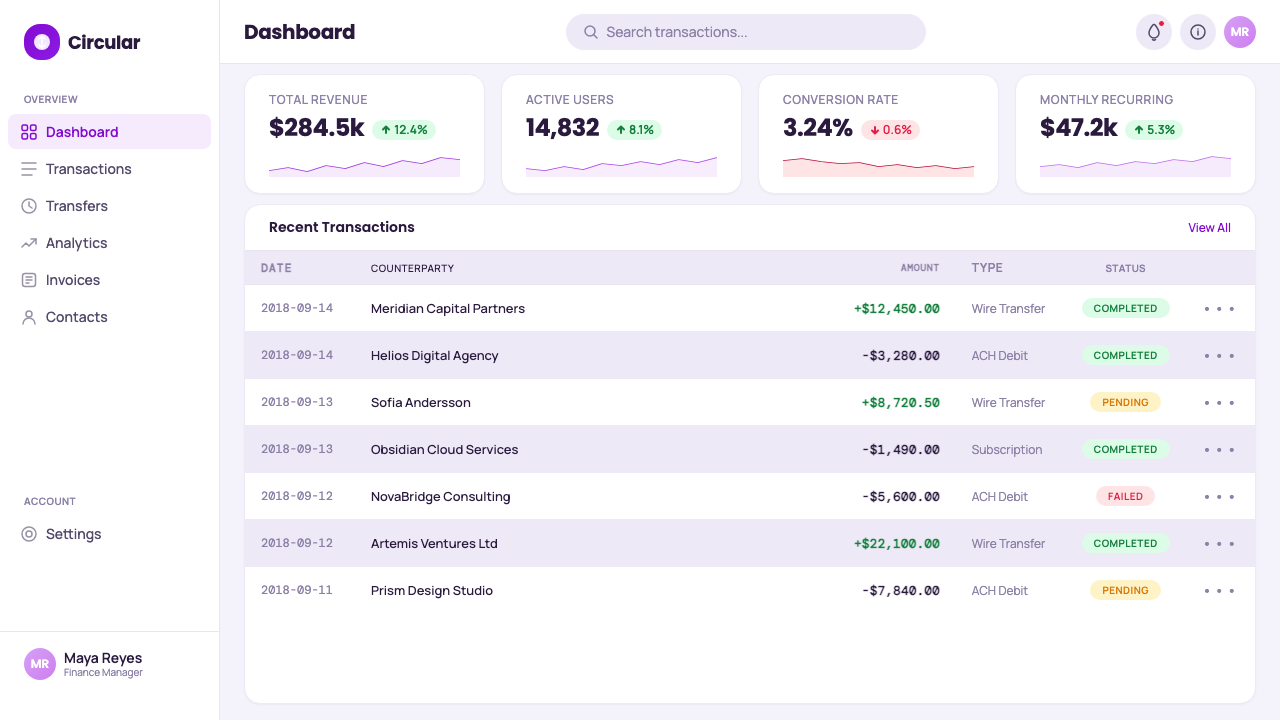Select Invoices in the sidebar
The height and width of the screenshot is (720, 1280).
tap(109, 280)
